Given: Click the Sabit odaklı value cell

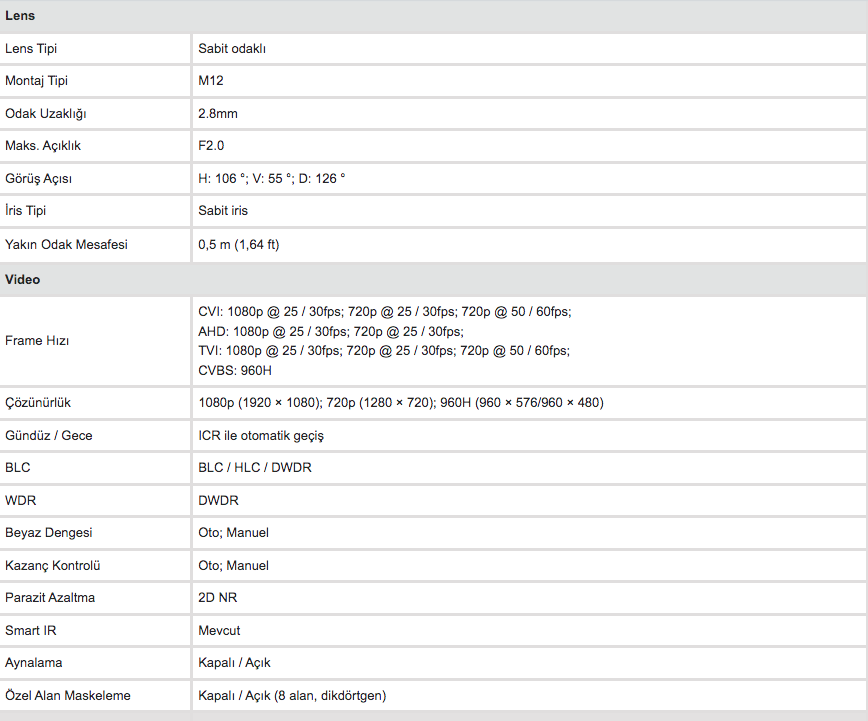Looking at the screenshot, I should click(x=529, y=49).
